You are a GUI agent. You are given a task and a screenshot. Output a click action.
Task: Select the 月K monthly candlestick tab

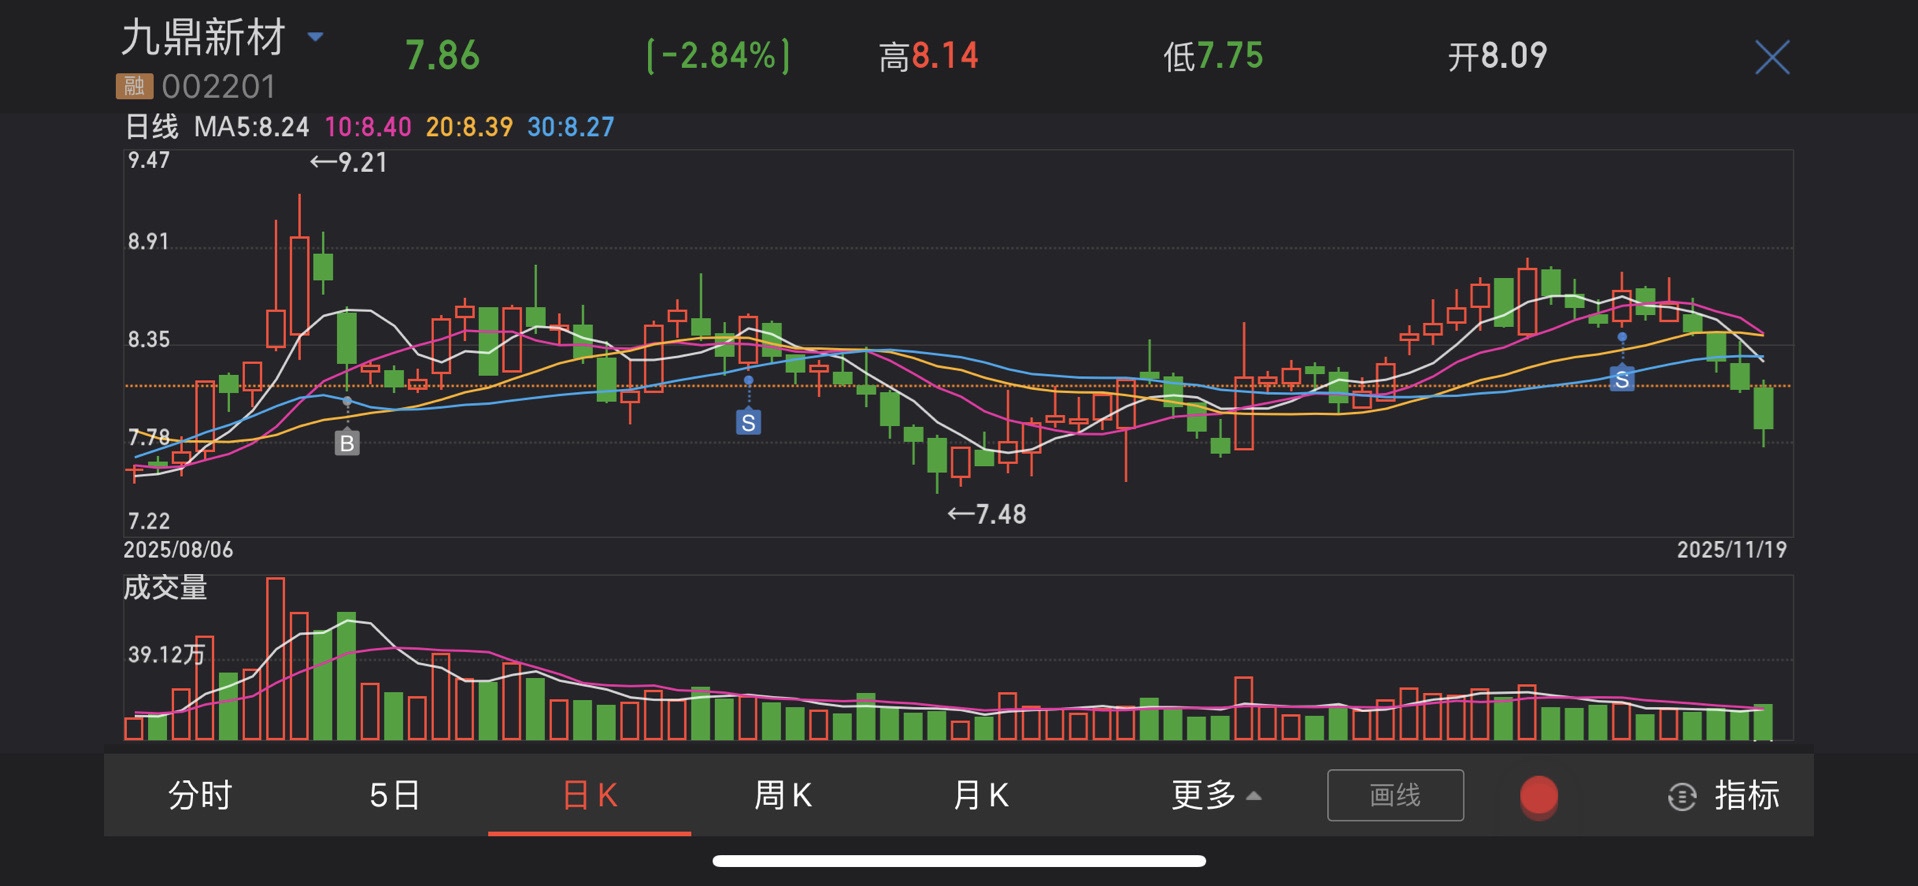(981, 795)
